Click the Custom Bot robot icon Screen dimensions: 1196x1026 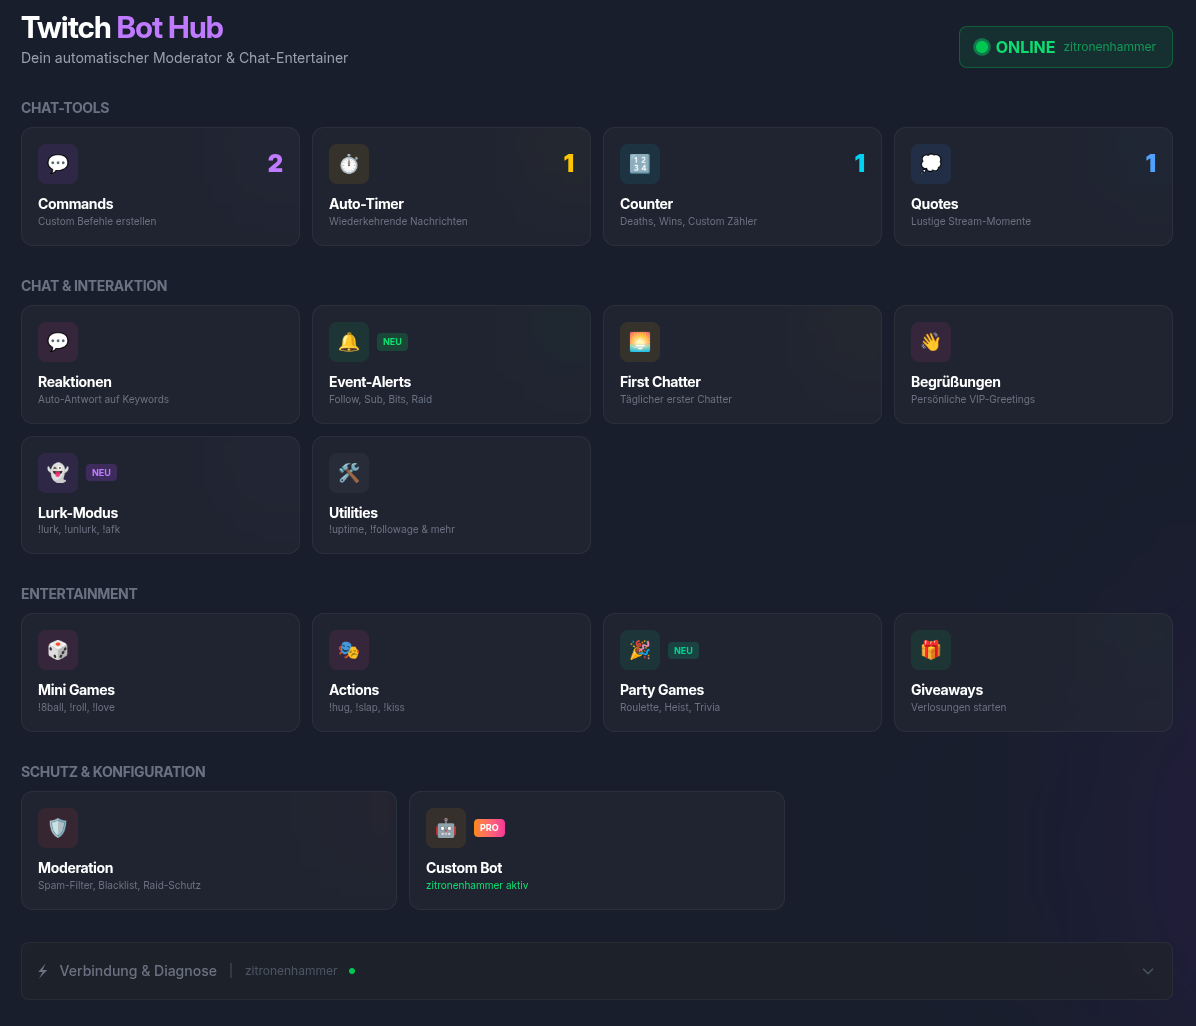(446, 827)
